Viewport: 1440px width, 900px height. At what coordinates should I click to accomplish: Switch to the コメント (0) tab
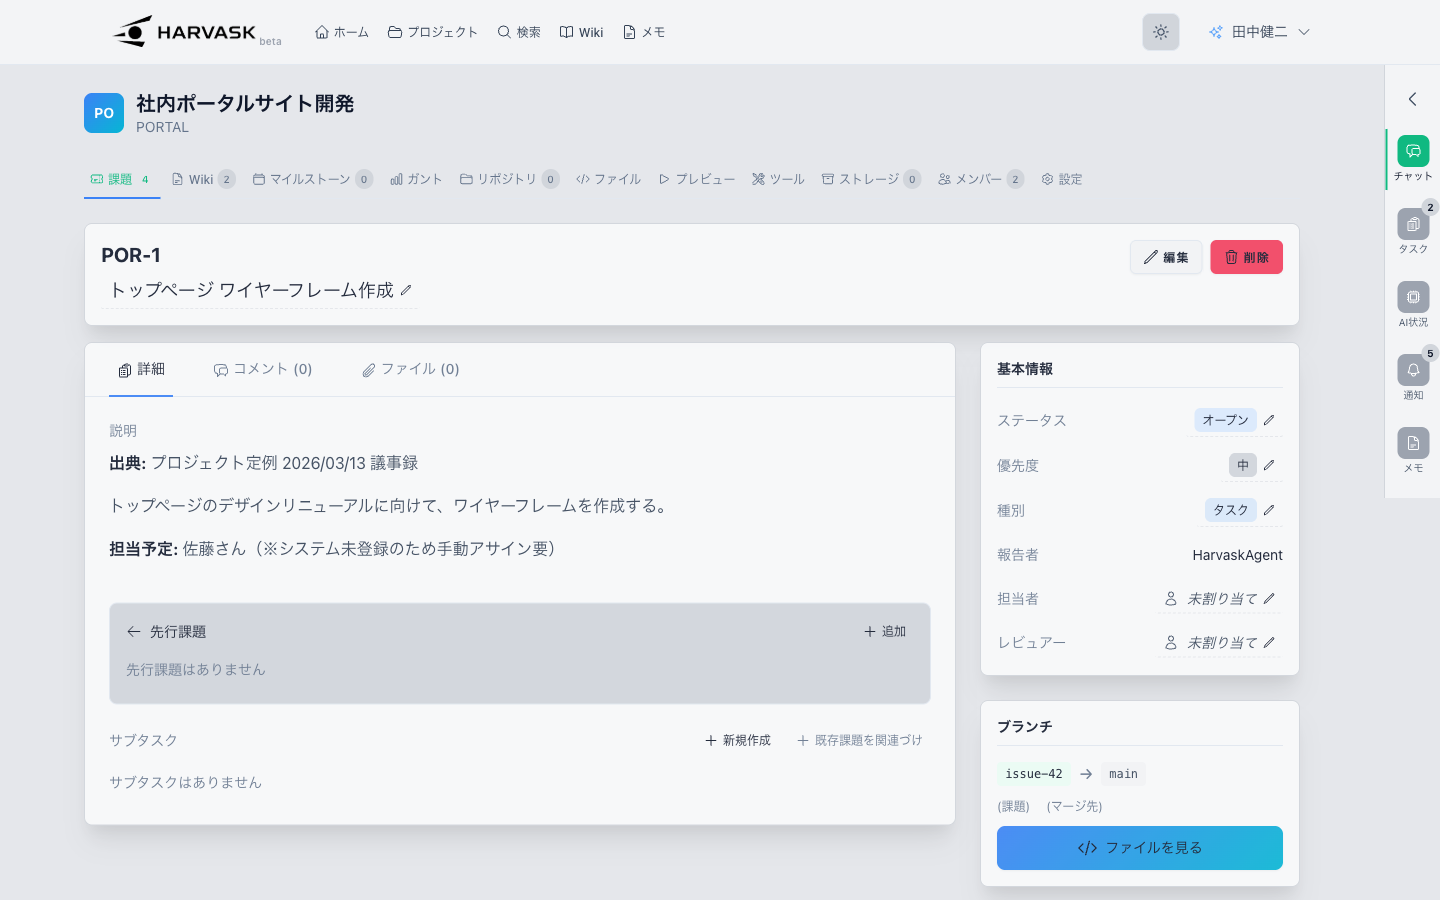pyautogui.click(x=263, y=370)
